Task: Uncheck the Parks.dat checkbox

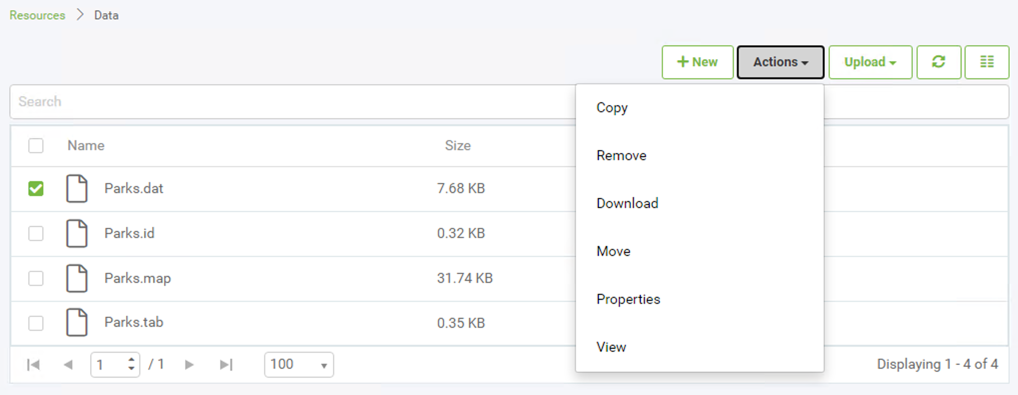Action: [36, 188]
